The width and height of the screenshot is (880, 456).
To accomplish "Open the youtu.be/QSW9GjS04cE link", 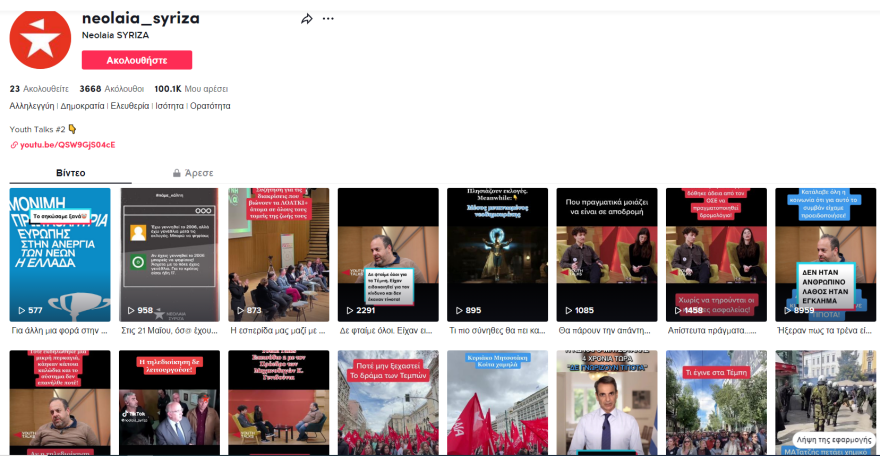I will tap(67, 145).
